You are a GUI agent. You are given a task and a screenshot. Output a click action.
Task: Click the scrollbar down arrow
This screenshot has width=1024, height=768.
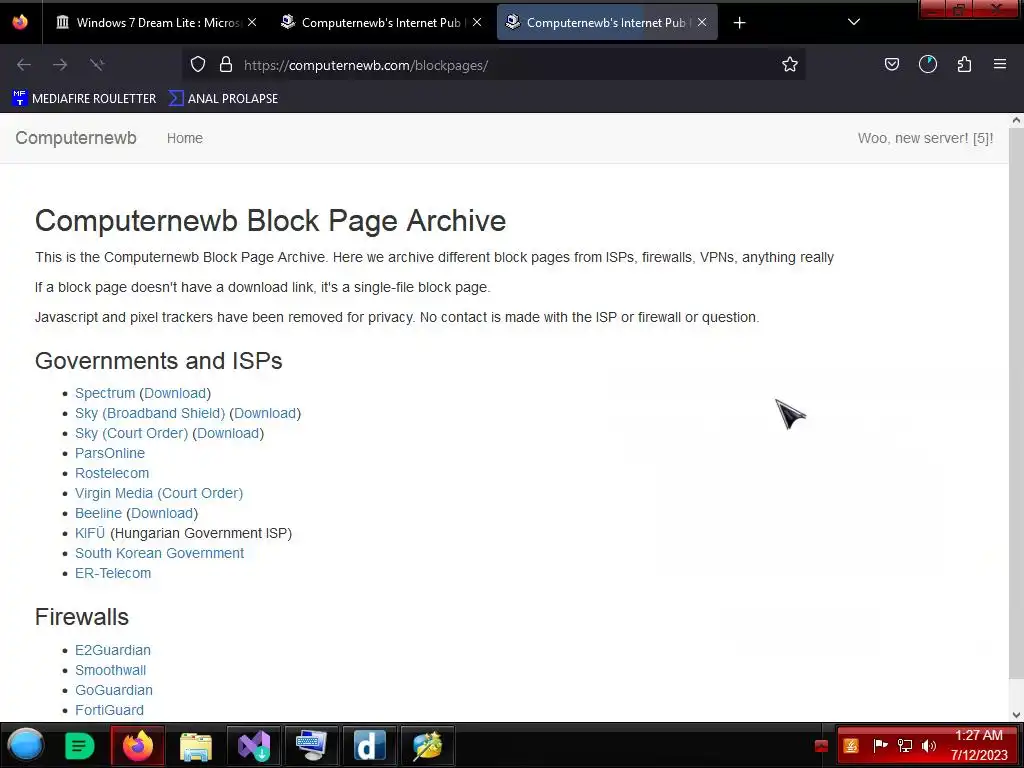pyautogui.click(x=1016, y=715)
